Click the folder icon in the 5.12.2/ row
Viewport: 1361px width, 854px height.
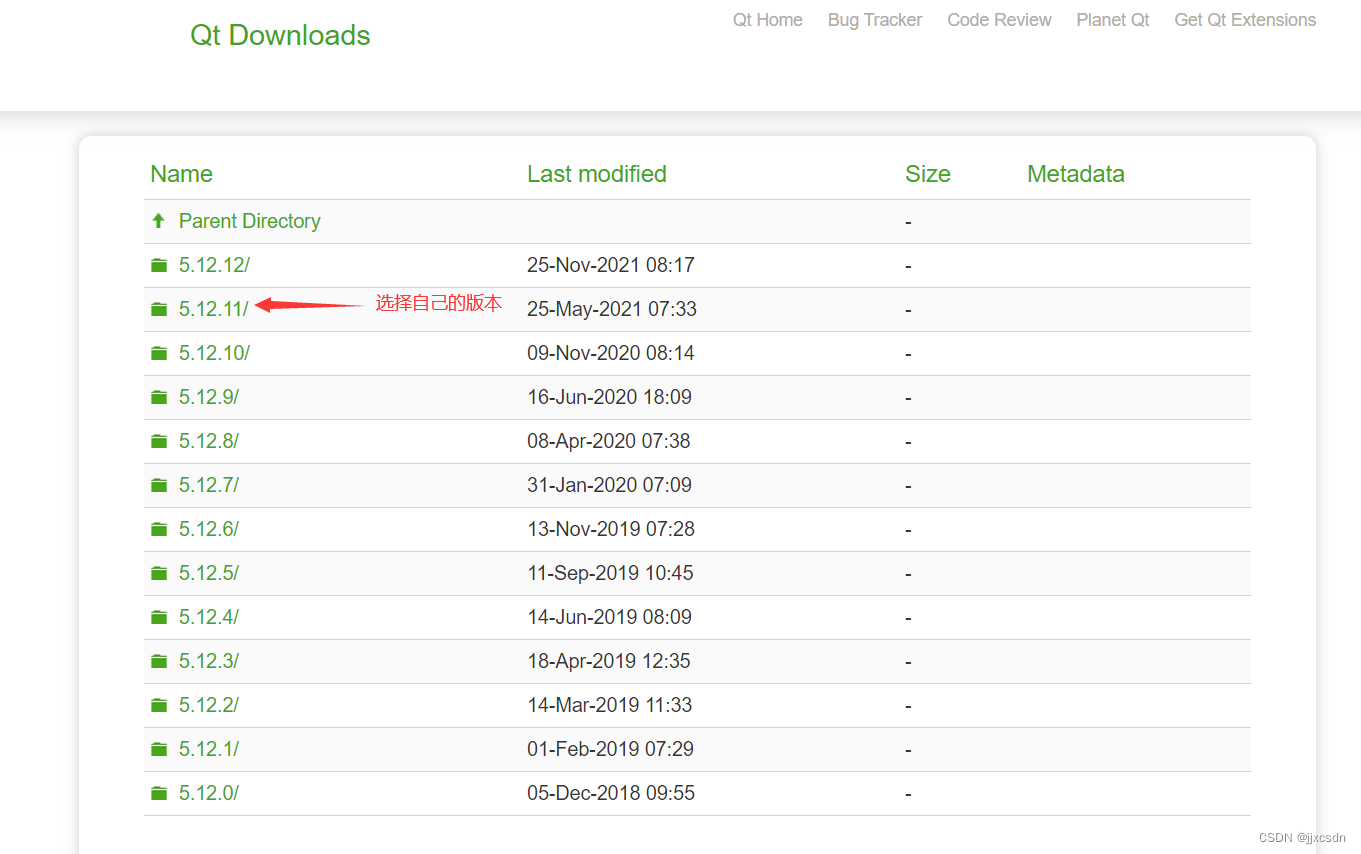click(x=158, y=705)
